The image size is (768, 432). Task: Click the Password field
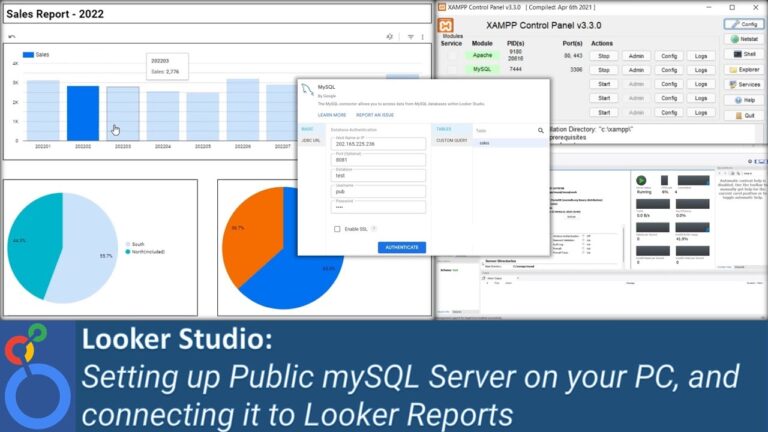pos(378,207)
